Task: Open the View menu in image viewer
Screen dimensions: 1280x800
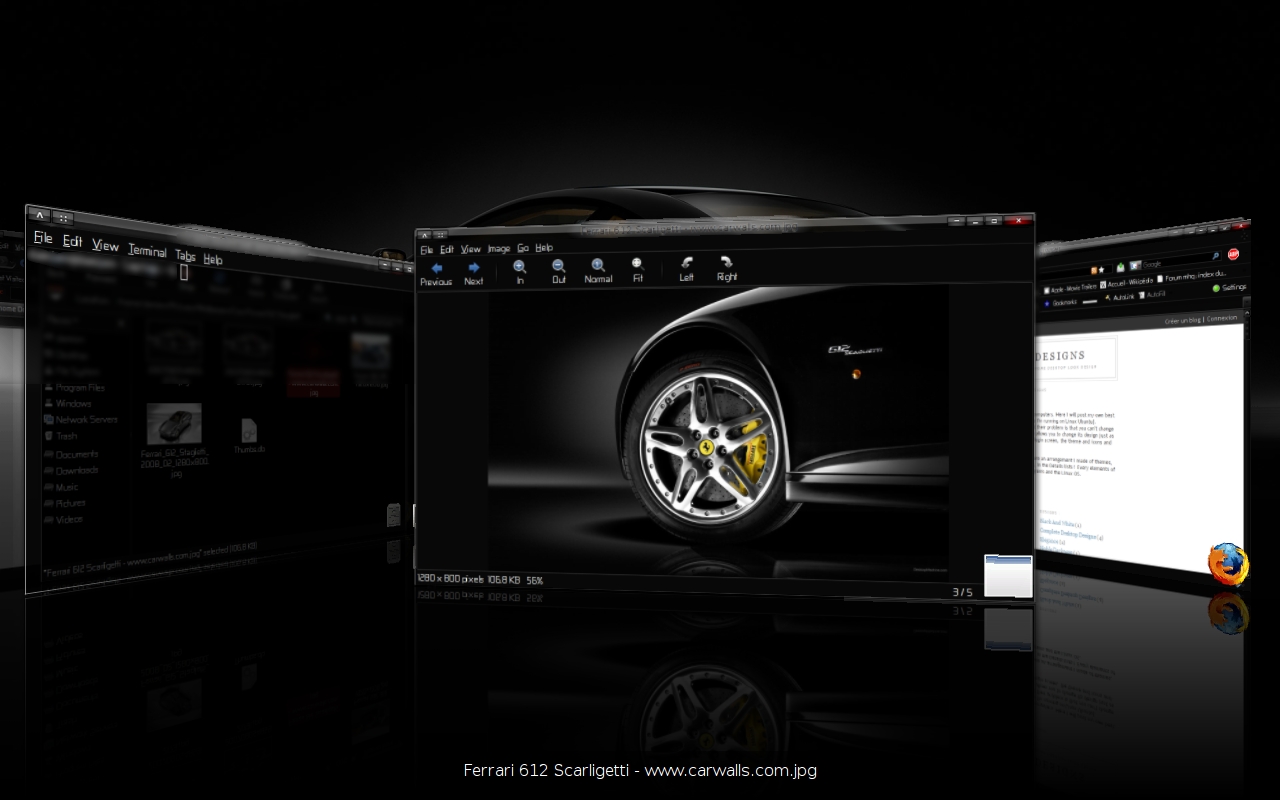Action: [470, 249]
